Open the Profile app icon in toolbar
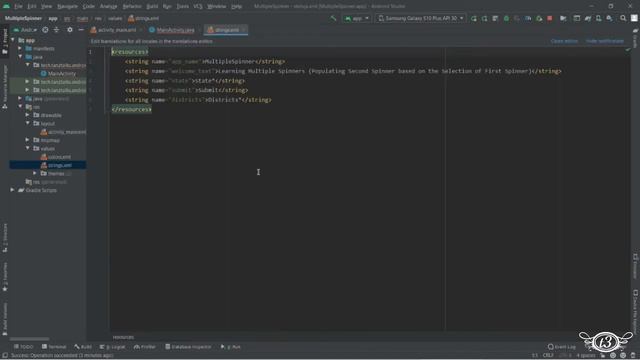 528,18
